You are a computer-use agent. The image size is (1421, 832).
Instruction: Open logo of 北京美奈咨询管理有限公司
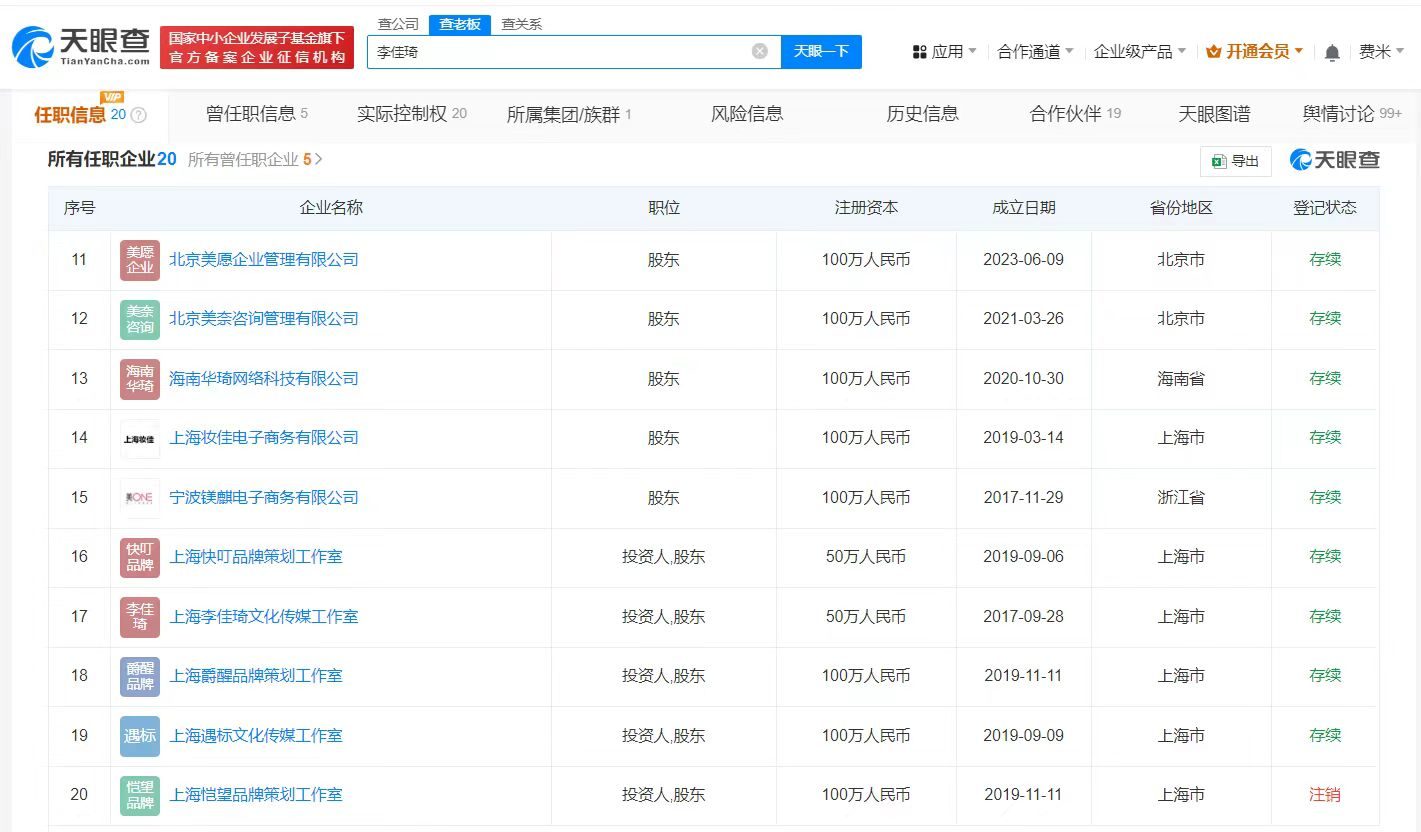pyautogui.click(x=140, y=319)
